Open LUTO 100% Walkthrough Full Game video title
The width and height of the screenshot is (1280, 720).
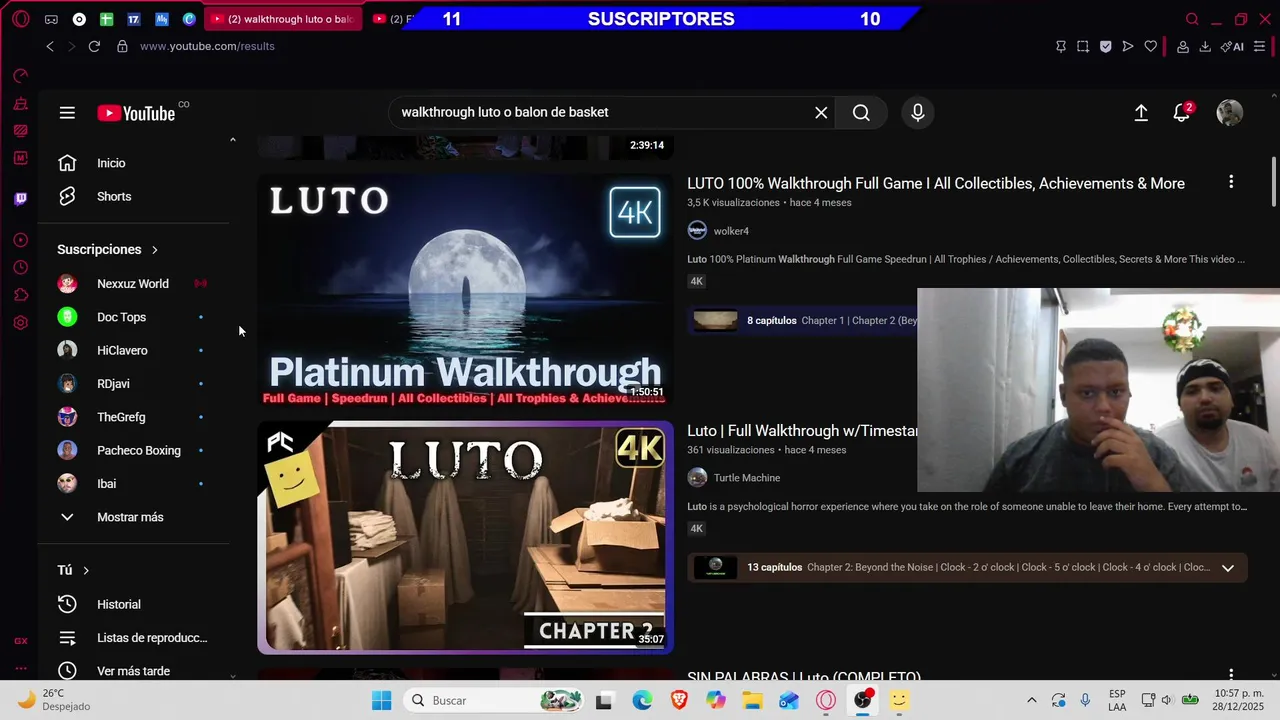tap(936, 183)
